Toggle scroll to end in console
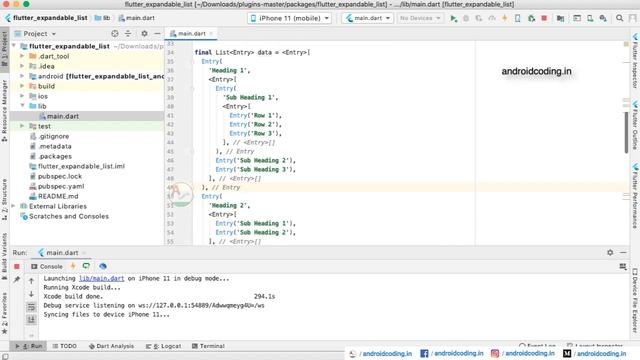This screenshot has height=360, width=640. 31,320
